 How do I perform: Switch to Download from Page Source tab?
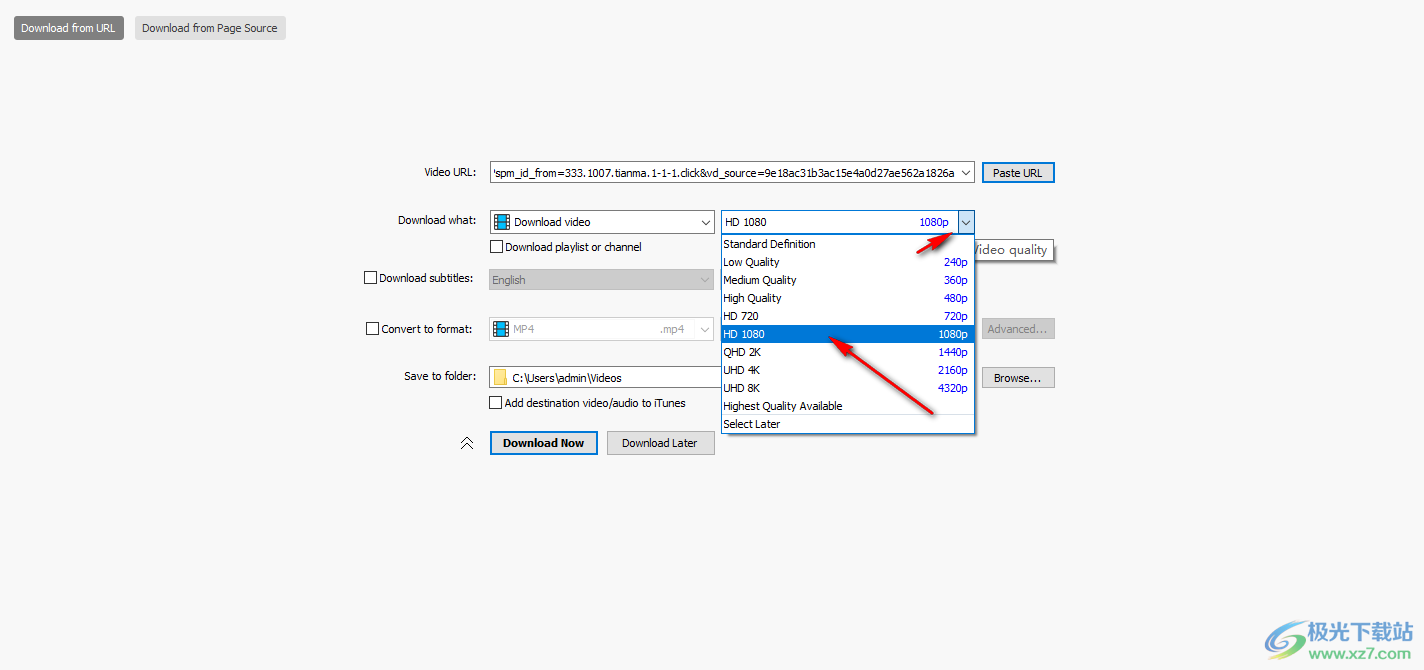click(210, 28)
